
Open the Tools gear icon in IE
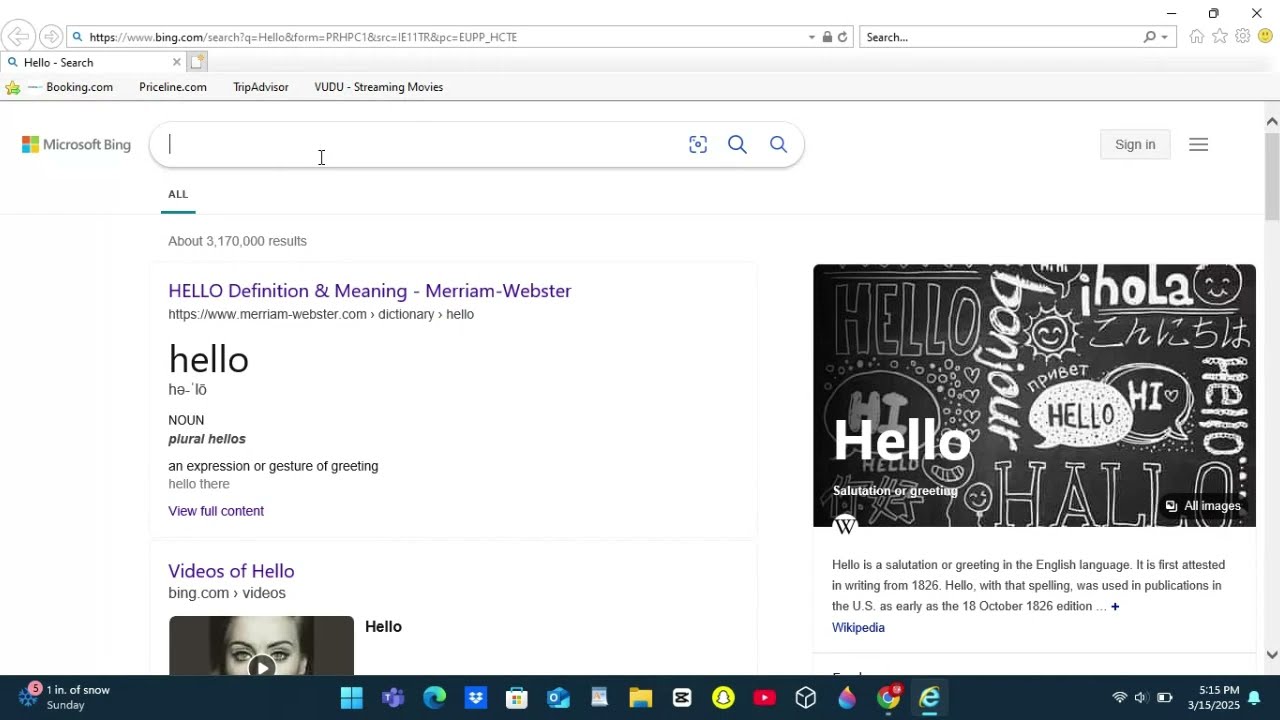pyautogui.click(x=1242, y=37)
